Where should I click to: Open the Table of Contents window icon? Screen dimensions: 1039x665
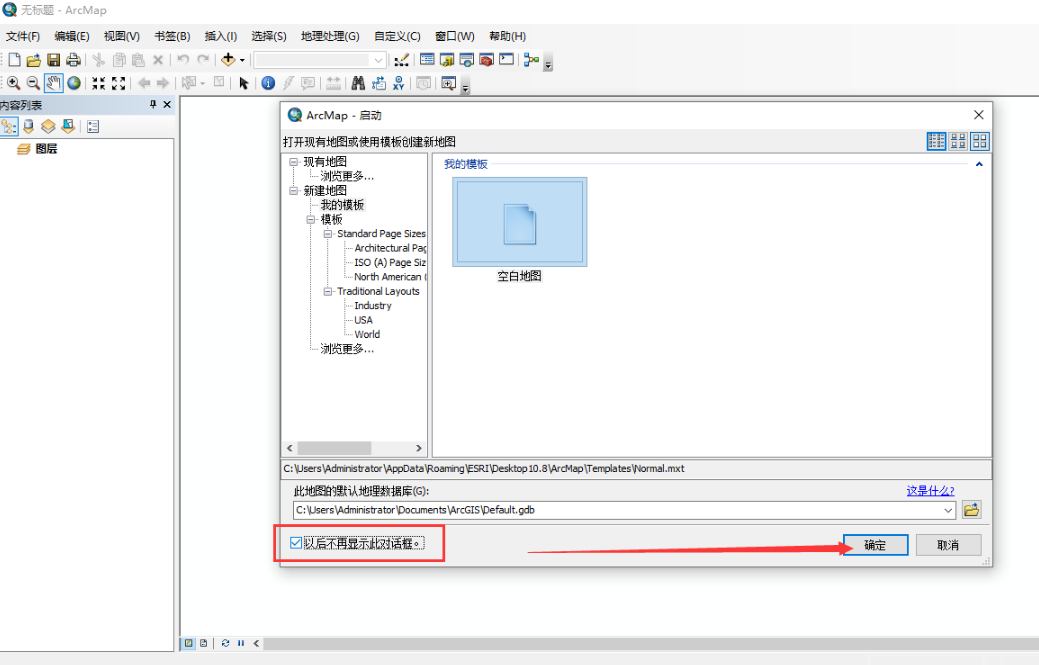point(427,60)
